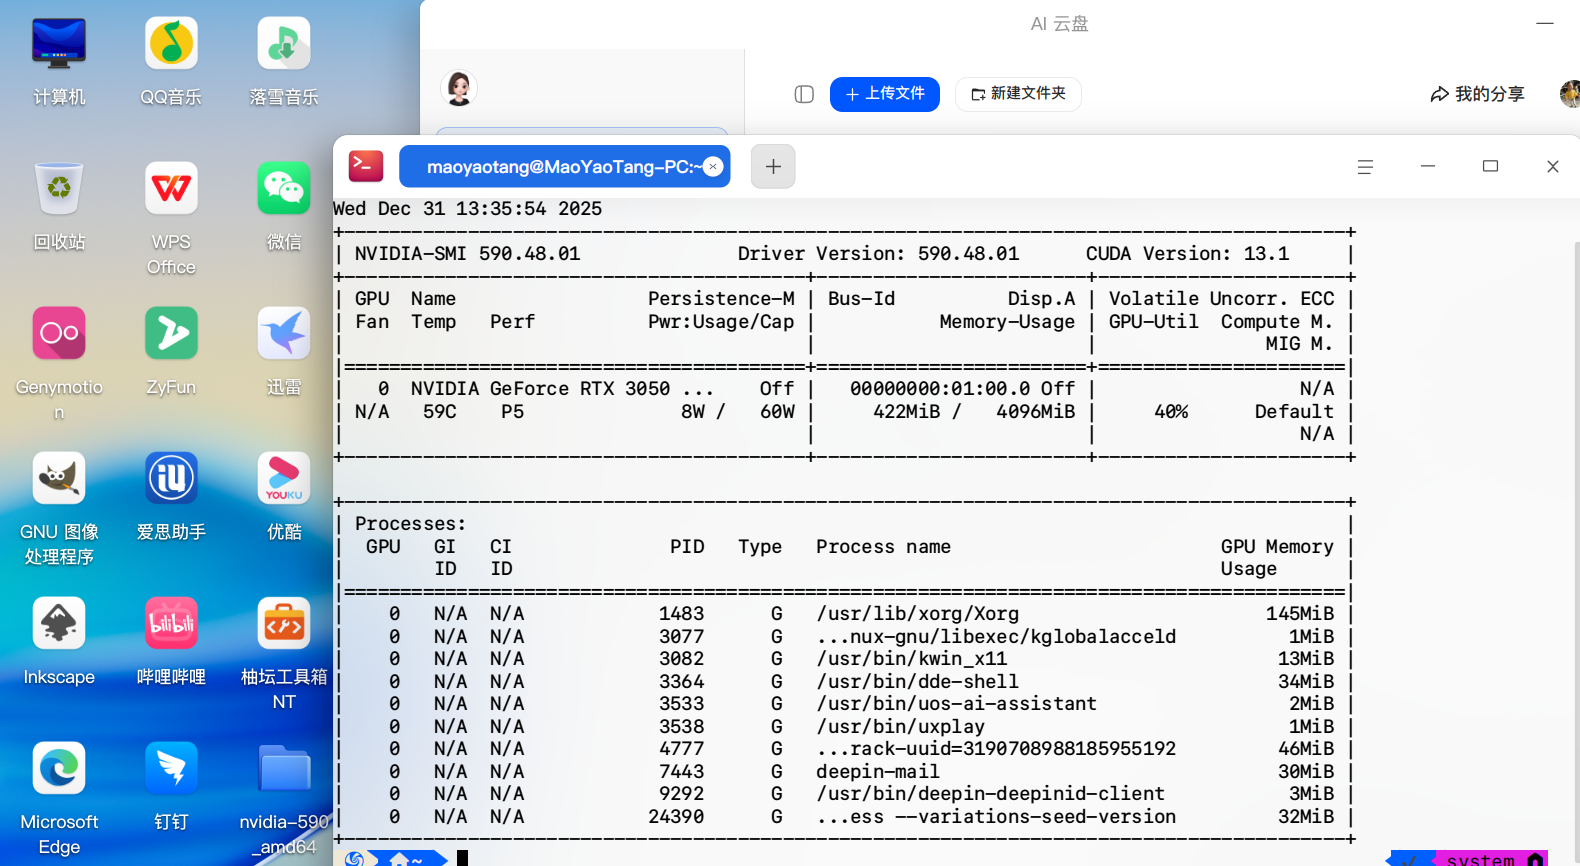This screenshot has height=866, width=1580.
Task: Click the AI 云盘 window title
Action: (1060, 24)
